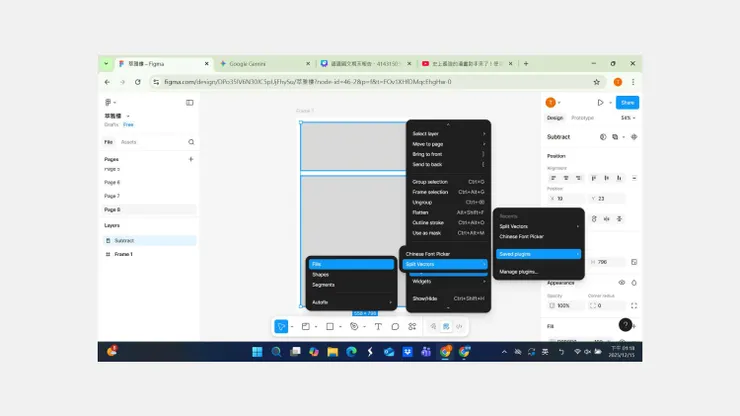Add a new page with plus icon
The width and height of the screenshot is (740, 416).
(191, 159)
